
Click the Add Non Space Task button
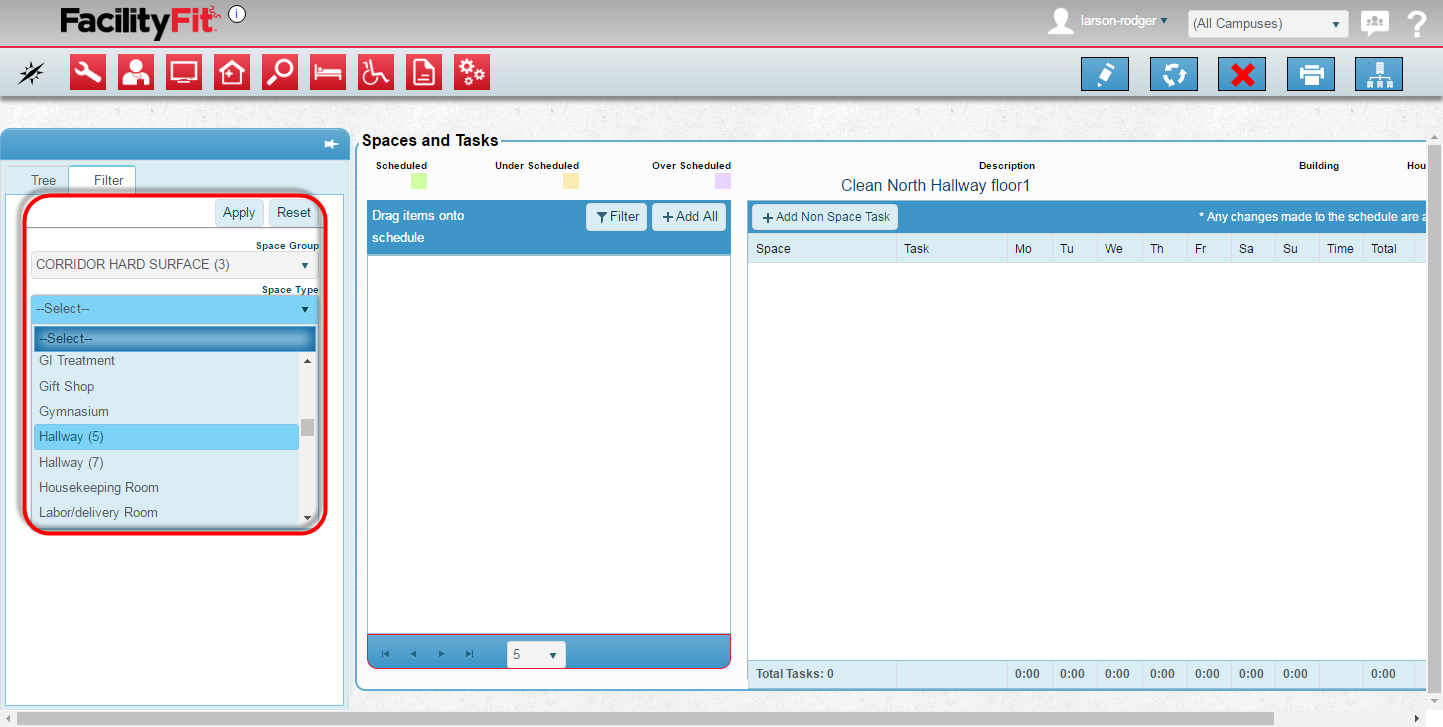[825, 217]
